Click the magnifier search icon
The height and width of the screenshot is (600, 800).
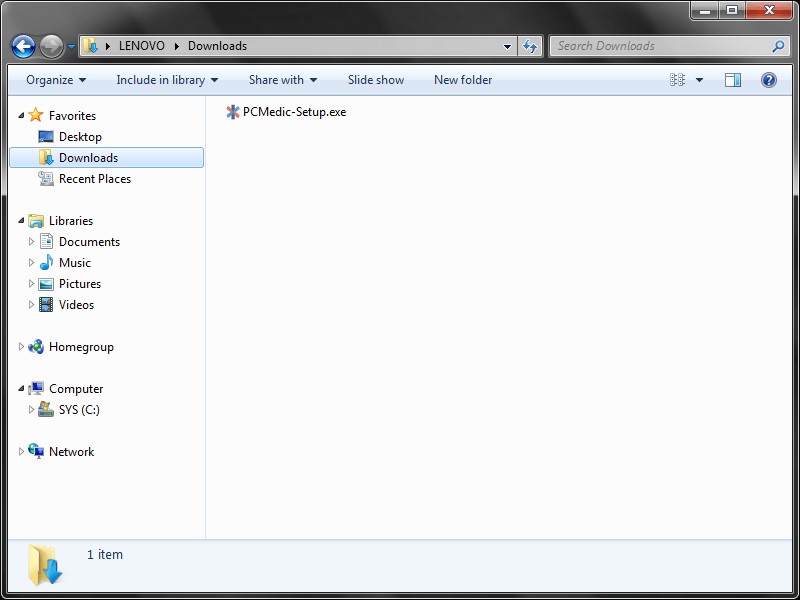pyautogui.click(x=778, y=46)
